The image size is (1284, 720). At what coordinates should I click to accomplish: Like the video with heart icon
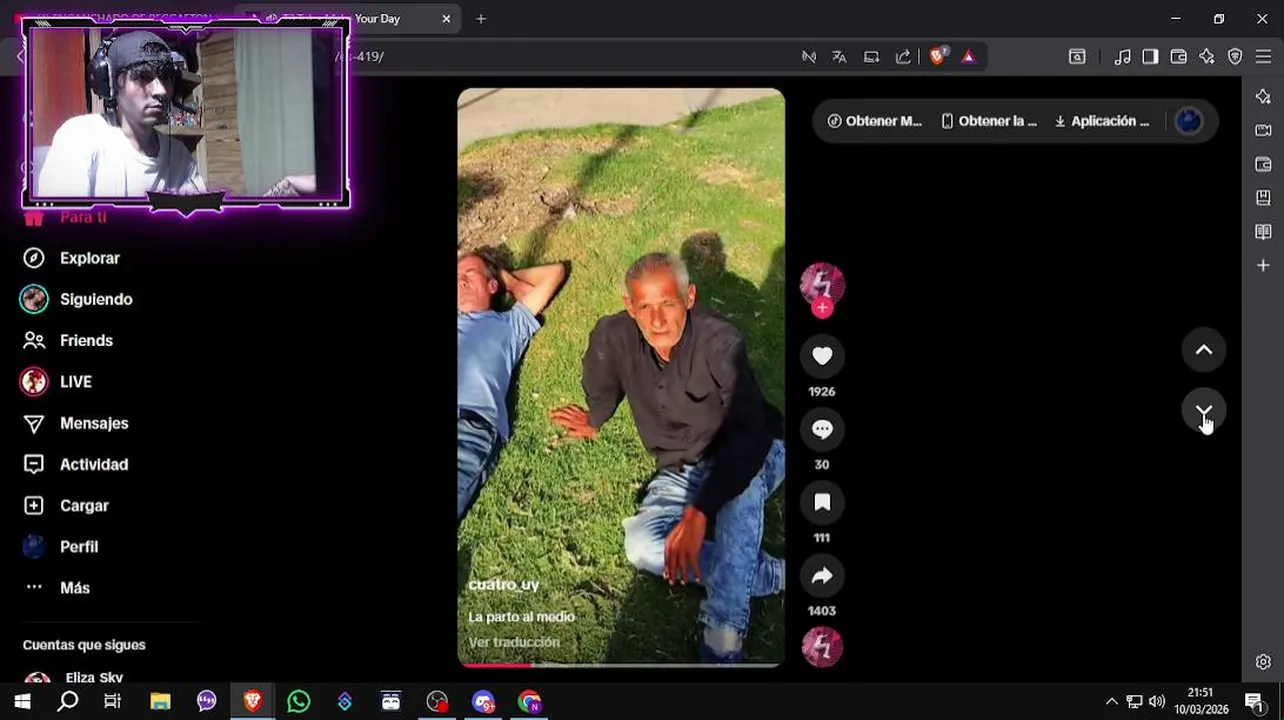click(822, 356)
